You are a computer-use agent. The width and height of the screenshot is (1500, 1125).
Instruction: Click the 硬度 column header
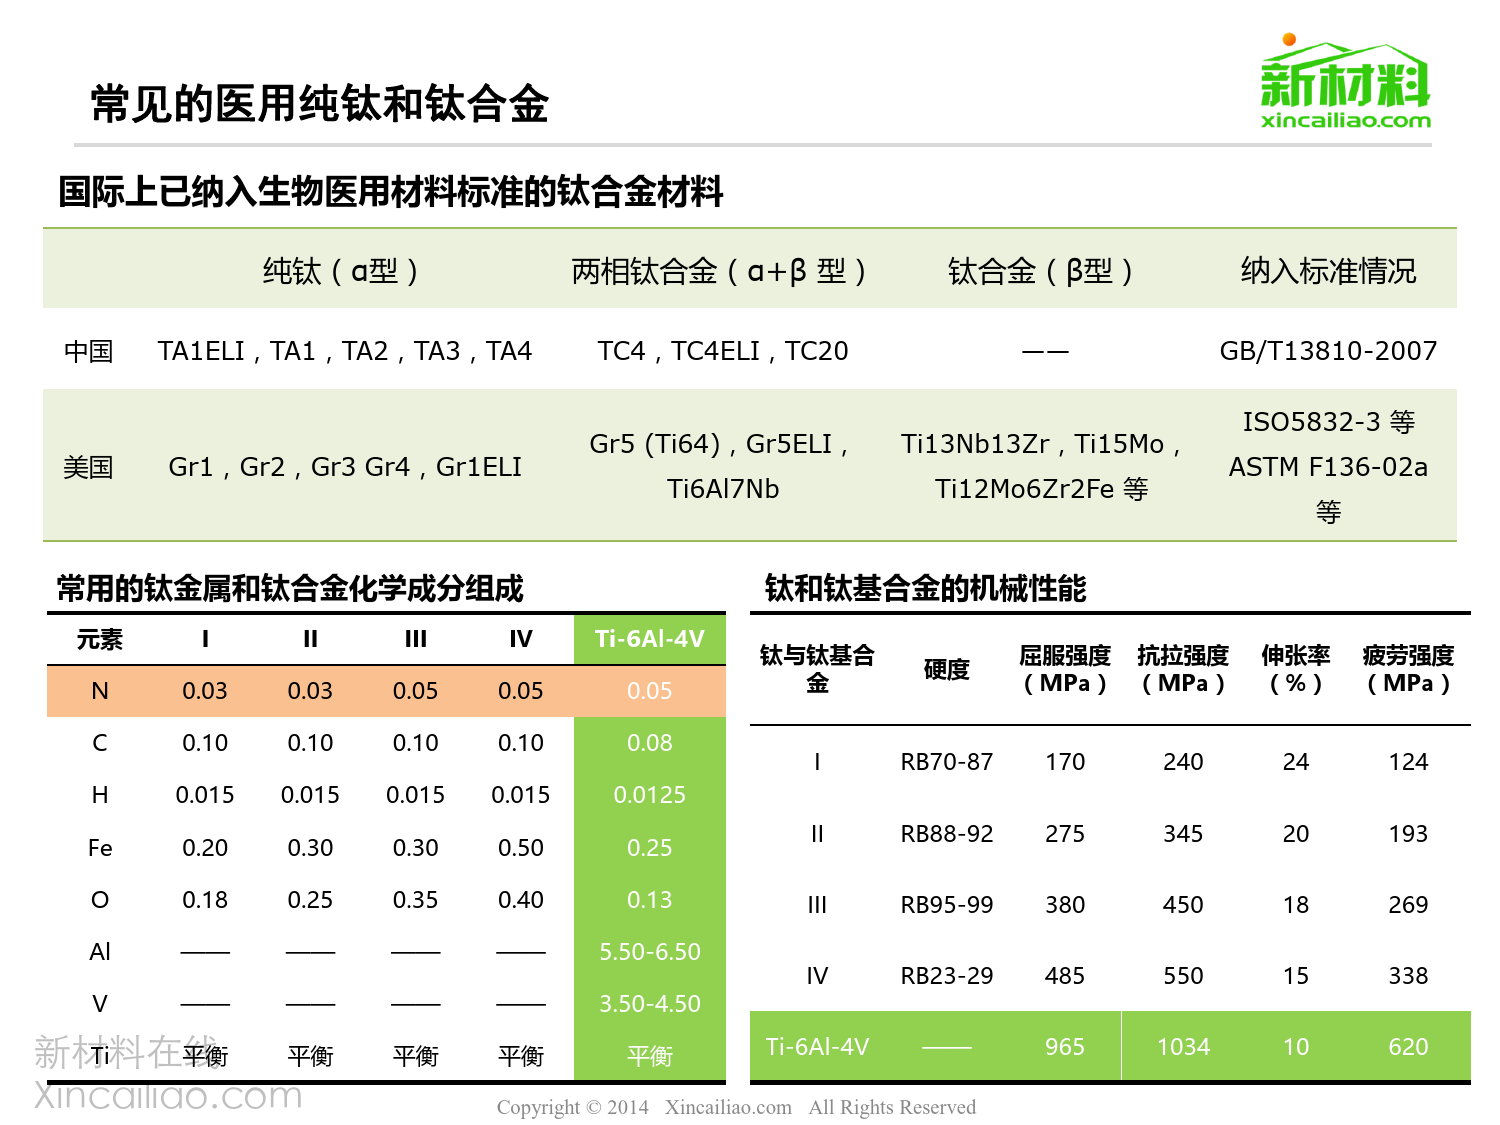pos(947,669)
